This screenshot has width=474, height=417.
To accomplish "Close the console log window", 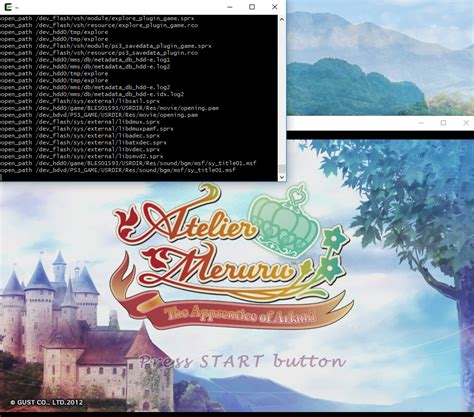I will pos(275,7).
